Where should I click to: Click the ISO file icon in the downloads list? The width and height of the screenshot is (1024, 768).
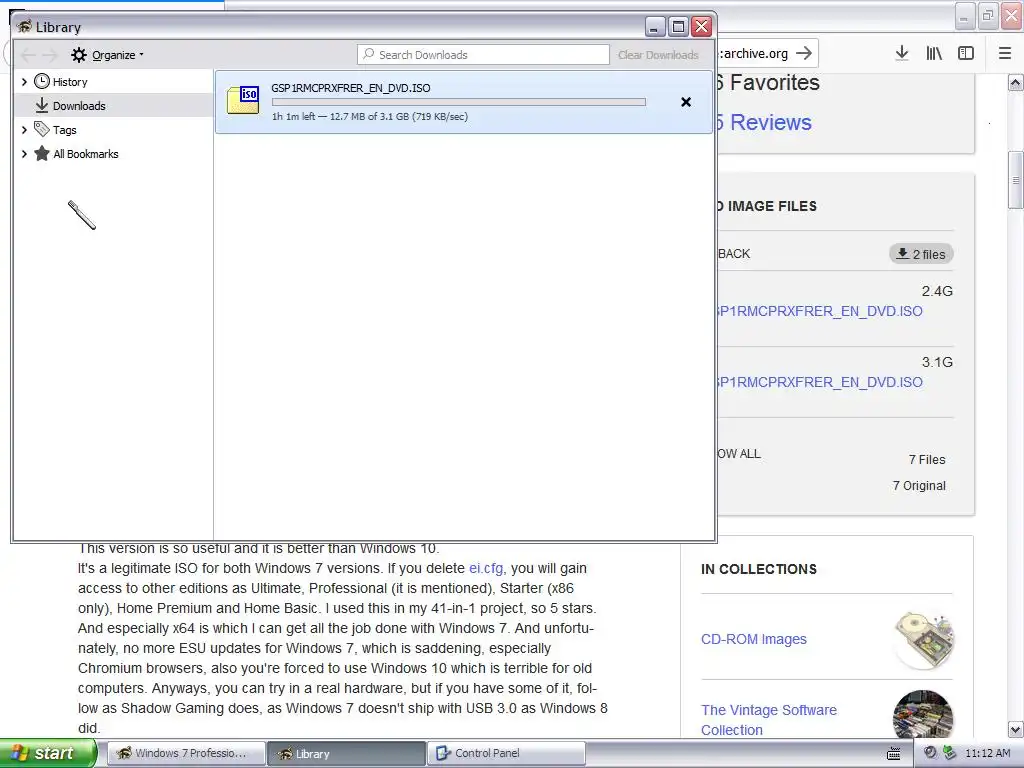[243, 101]
